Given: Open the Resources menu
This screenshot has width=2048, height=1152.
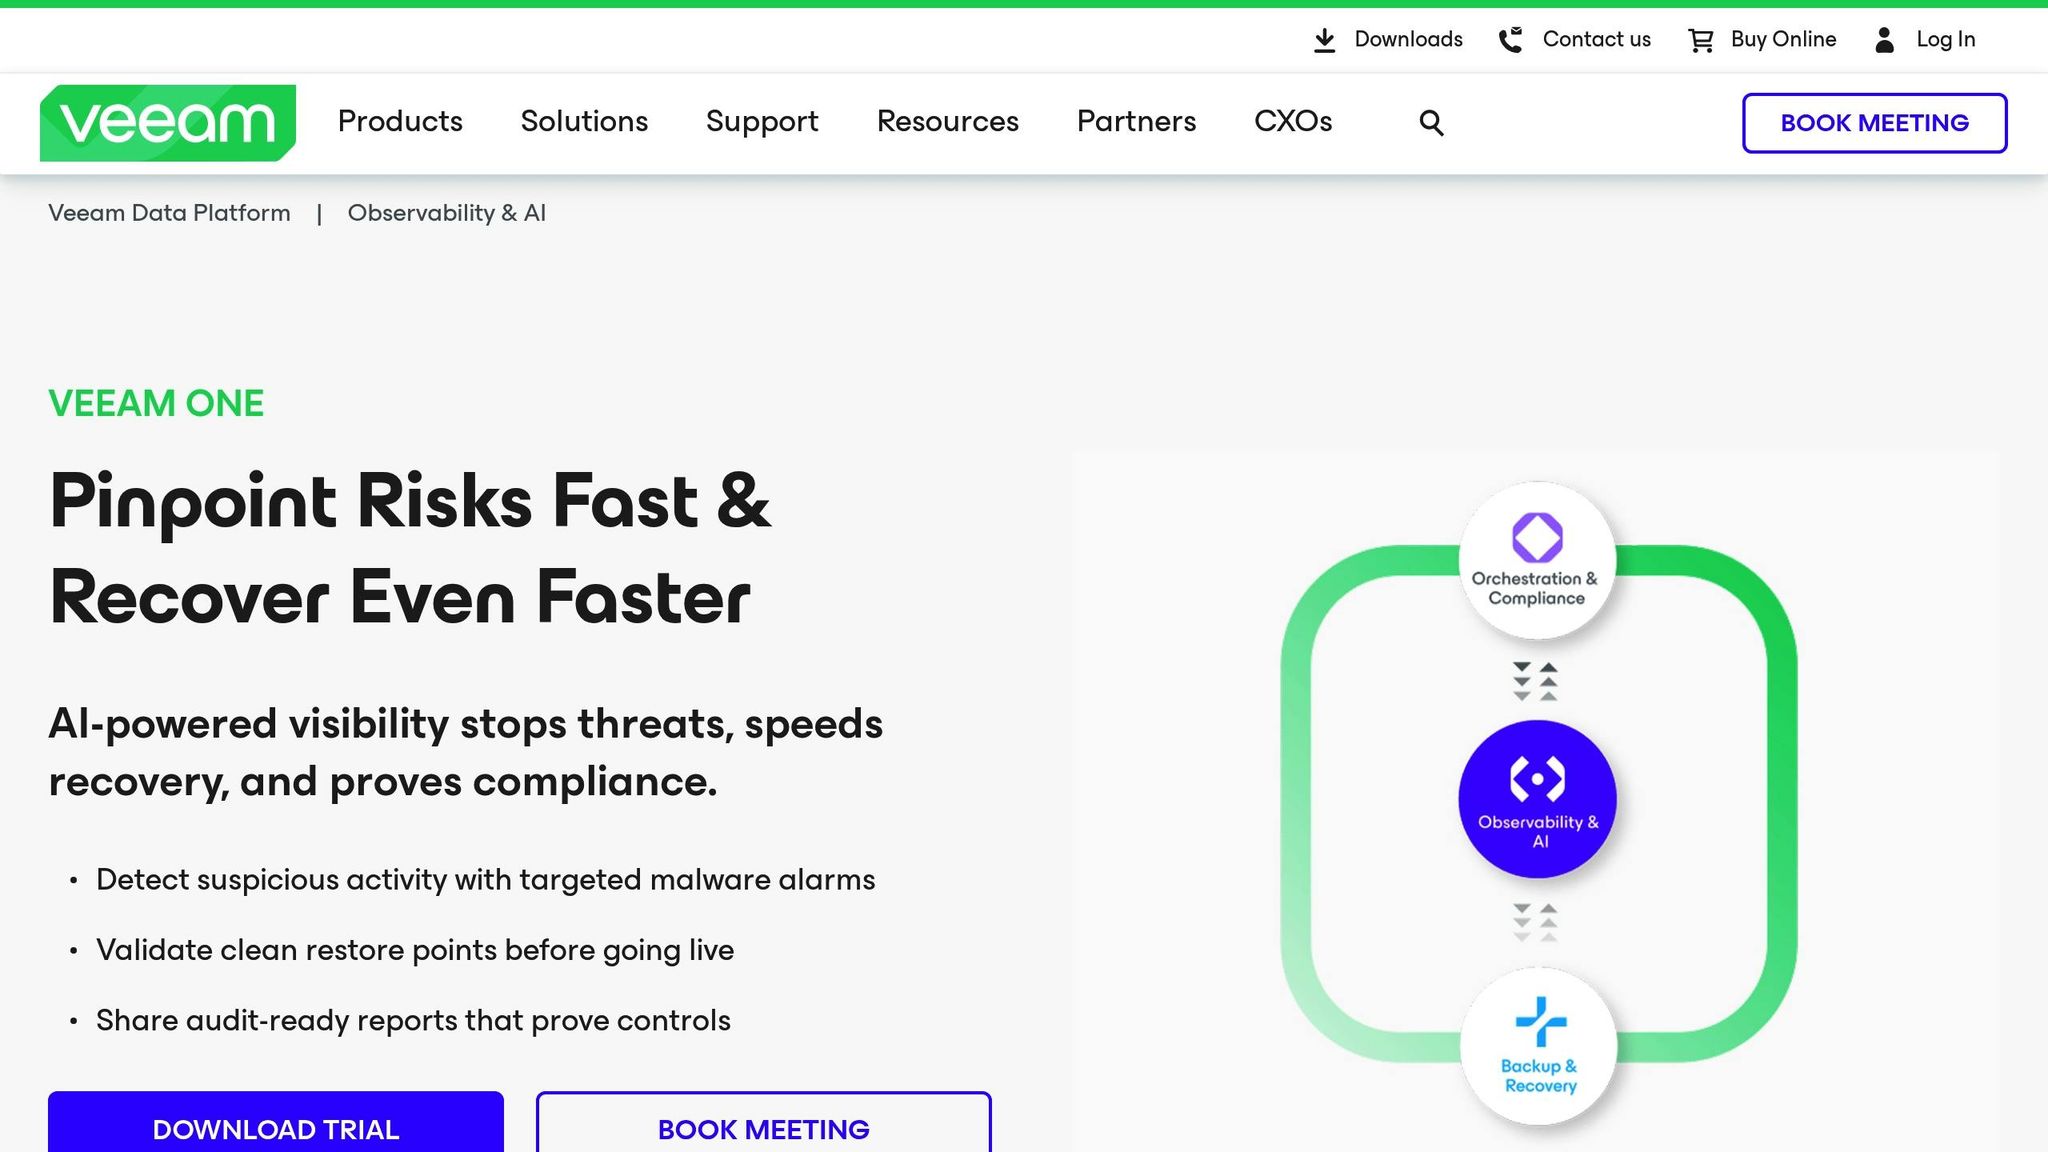Looking at the screenshot, I should coord(947,122).
